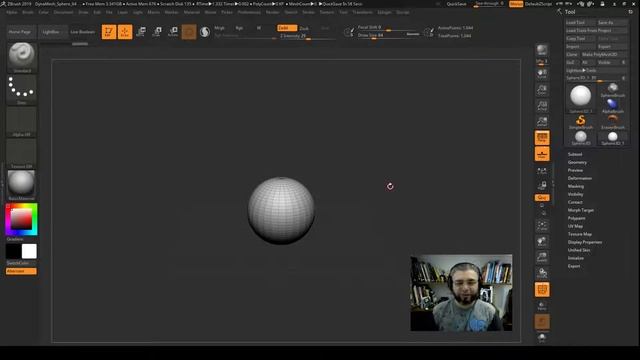The height and width of the screenshot is (360, 640).
Task: Pick a color in the color picker square
Action: pyautogui.click(x=21, y=219)
